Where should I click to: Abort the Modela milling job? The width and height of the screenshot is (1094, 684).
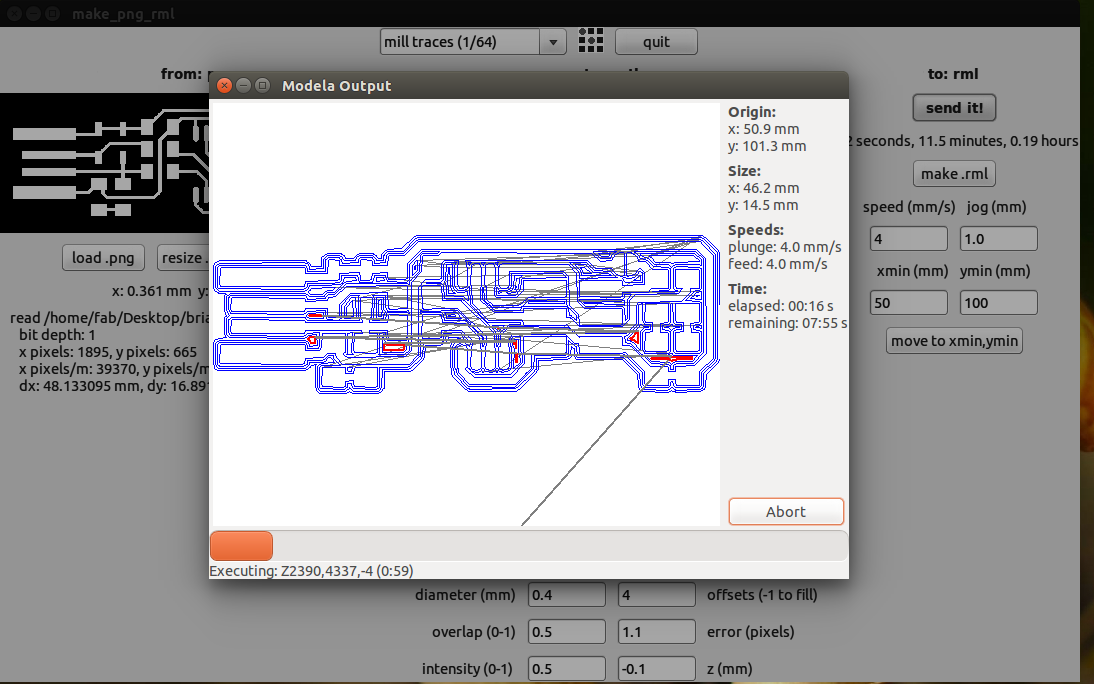(x=786, y=511)
